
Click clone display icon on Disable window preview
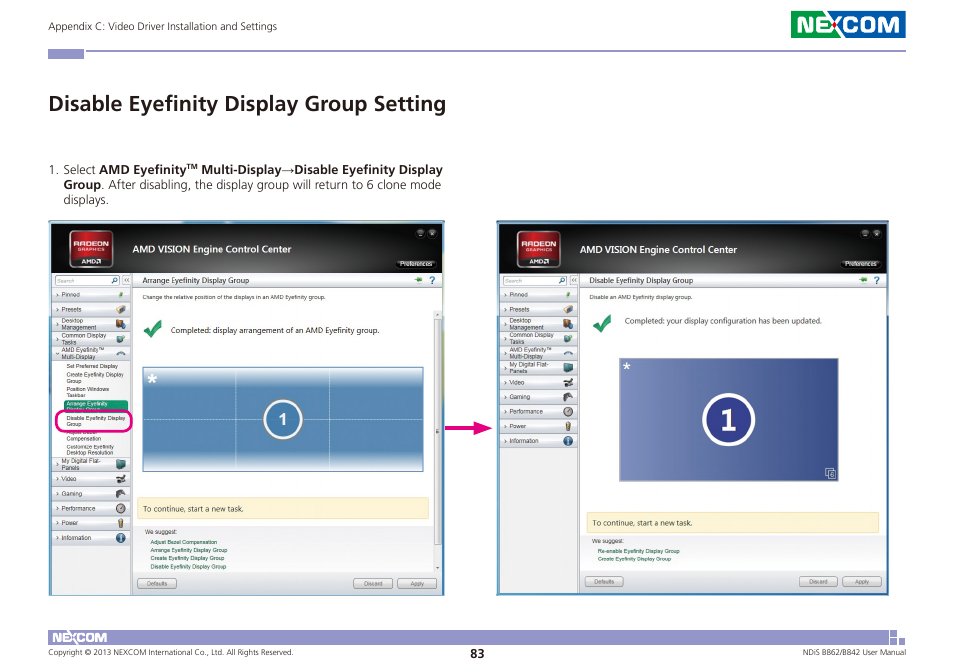coord(830,473)
